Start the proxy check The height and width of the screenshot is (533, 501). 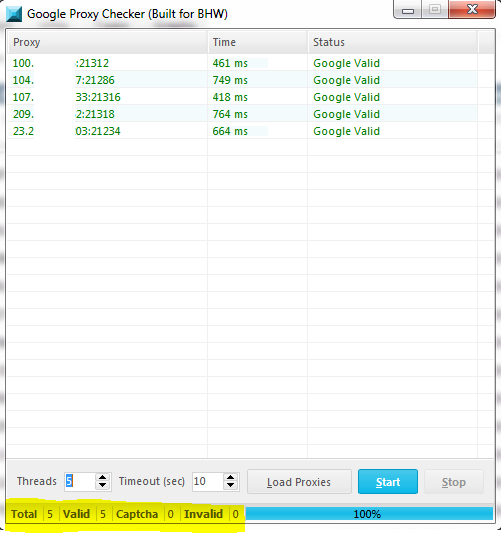click(x=388, y=482)
